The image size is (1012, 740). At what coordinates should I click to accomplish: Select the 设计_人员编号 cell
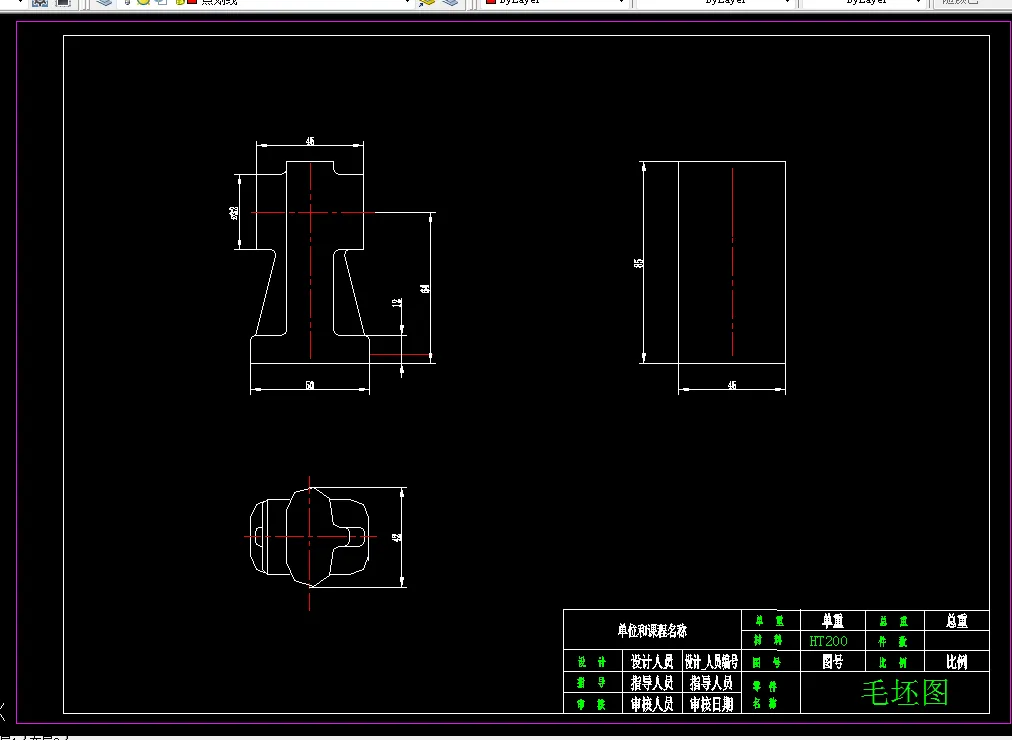click(711, 661)
